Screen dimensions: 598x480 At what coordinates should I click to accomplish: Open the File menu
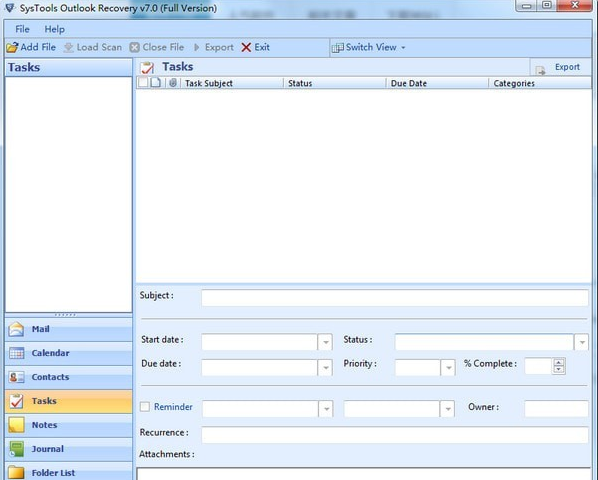click(22, 29)
